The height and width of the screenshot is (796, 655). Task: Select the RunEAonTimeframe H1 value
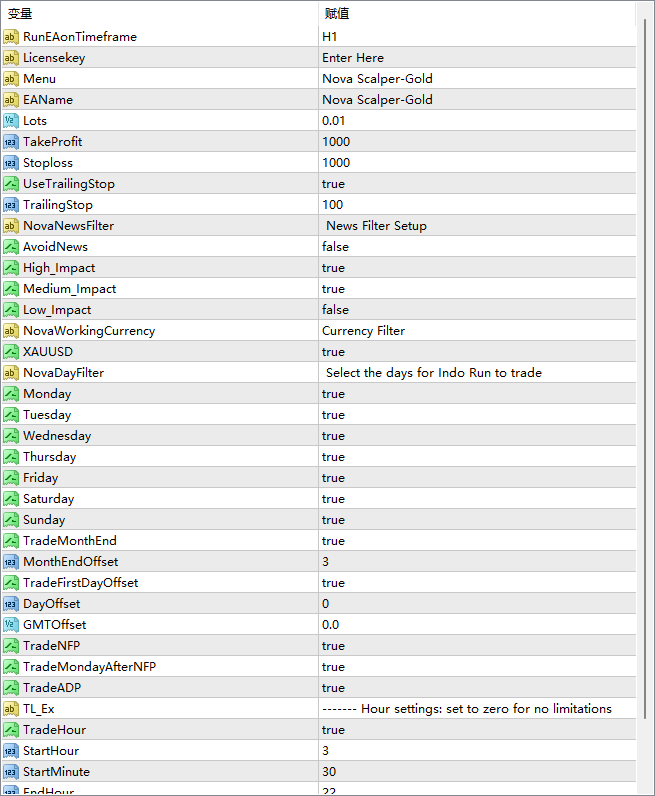329,37
